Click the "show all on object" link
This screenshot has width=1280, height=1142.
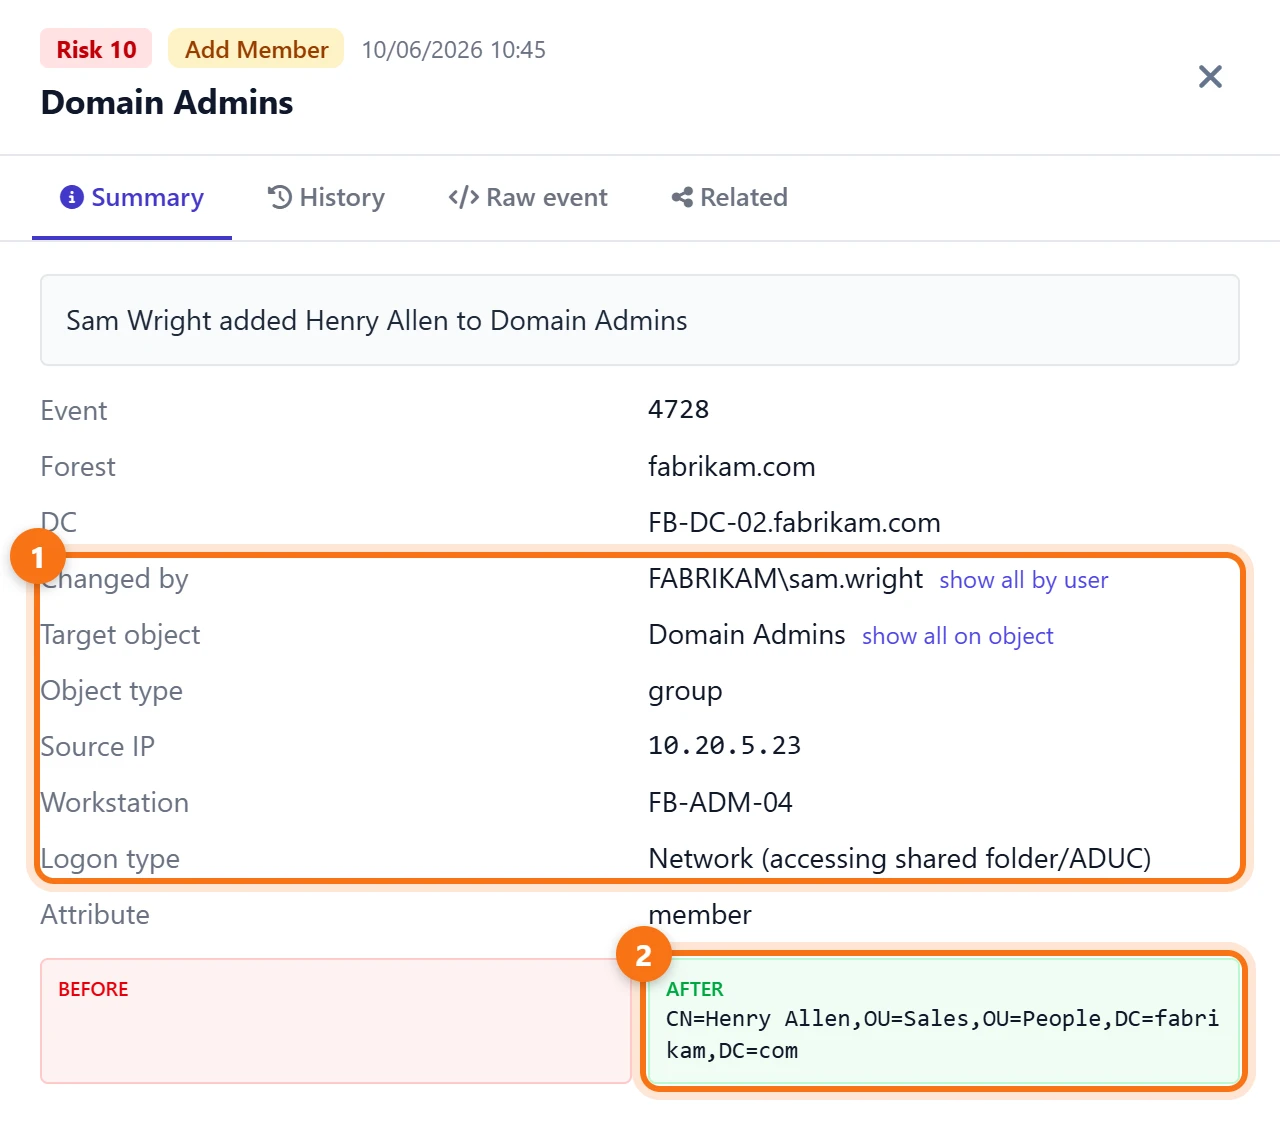957,636
